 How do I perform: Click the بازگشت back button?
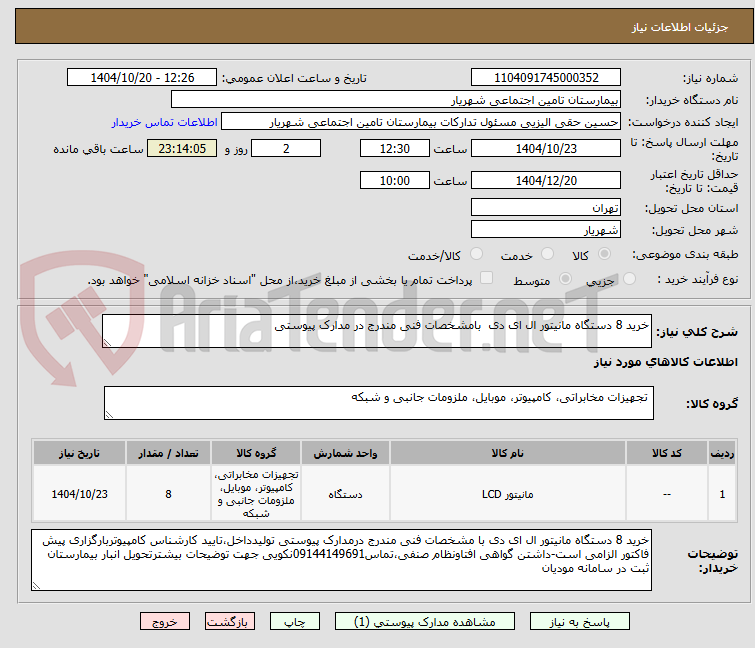[229, 622]
